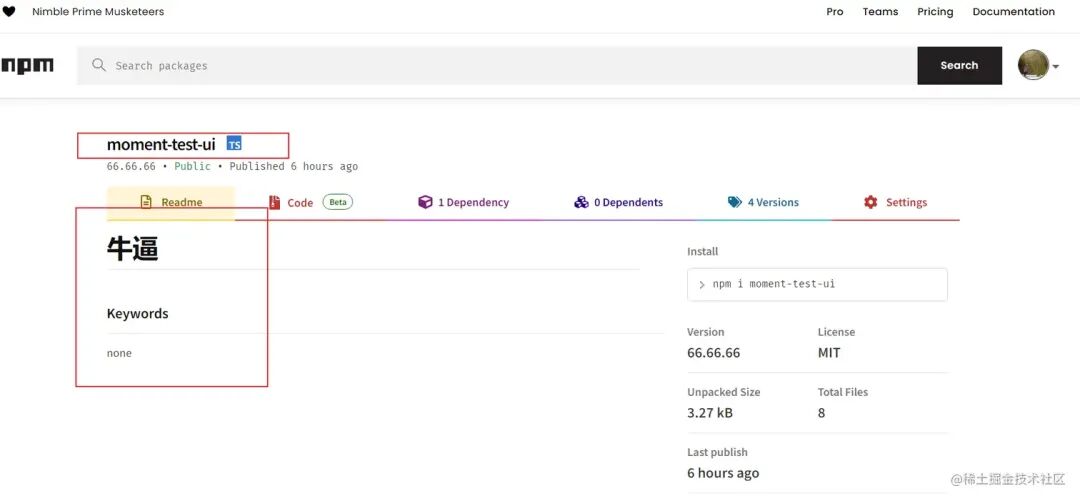Click the Published 6 hours ago text
Viewport: 1080px width, 501px height.
click(293, 166)
